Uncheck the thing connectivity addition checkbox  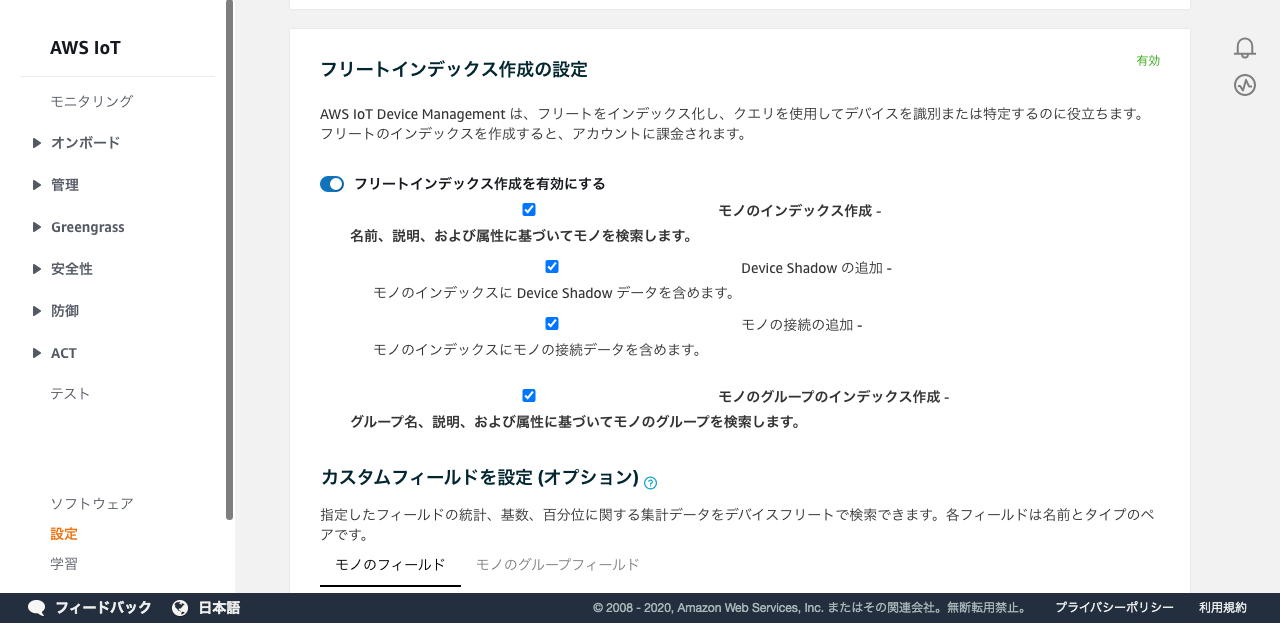(x=552, y=324)
